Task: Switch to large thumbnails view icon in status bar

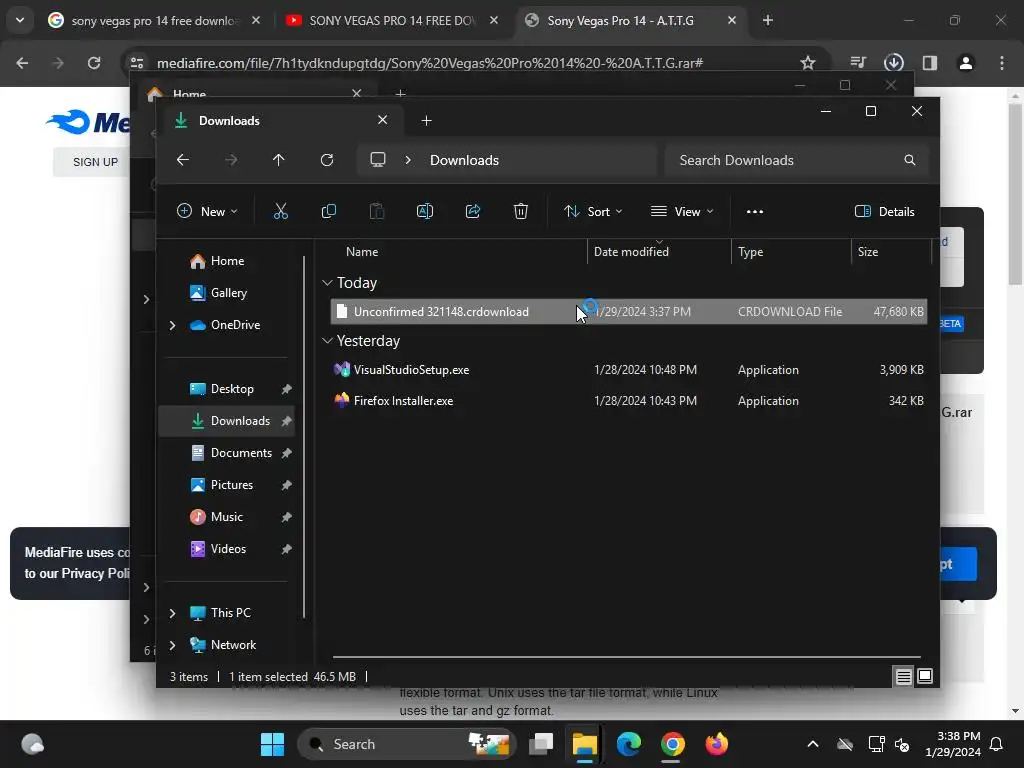Action: pos(925,677)
